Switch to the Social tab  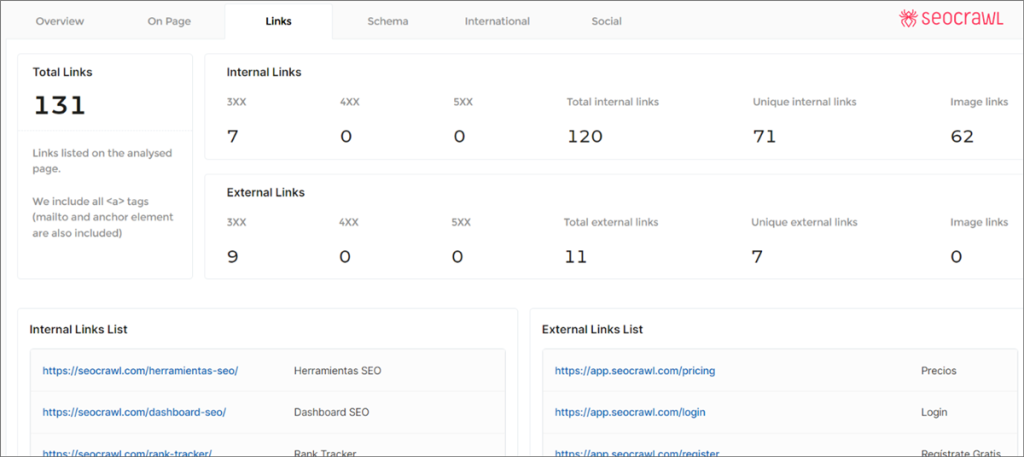(x=607, y=21)
